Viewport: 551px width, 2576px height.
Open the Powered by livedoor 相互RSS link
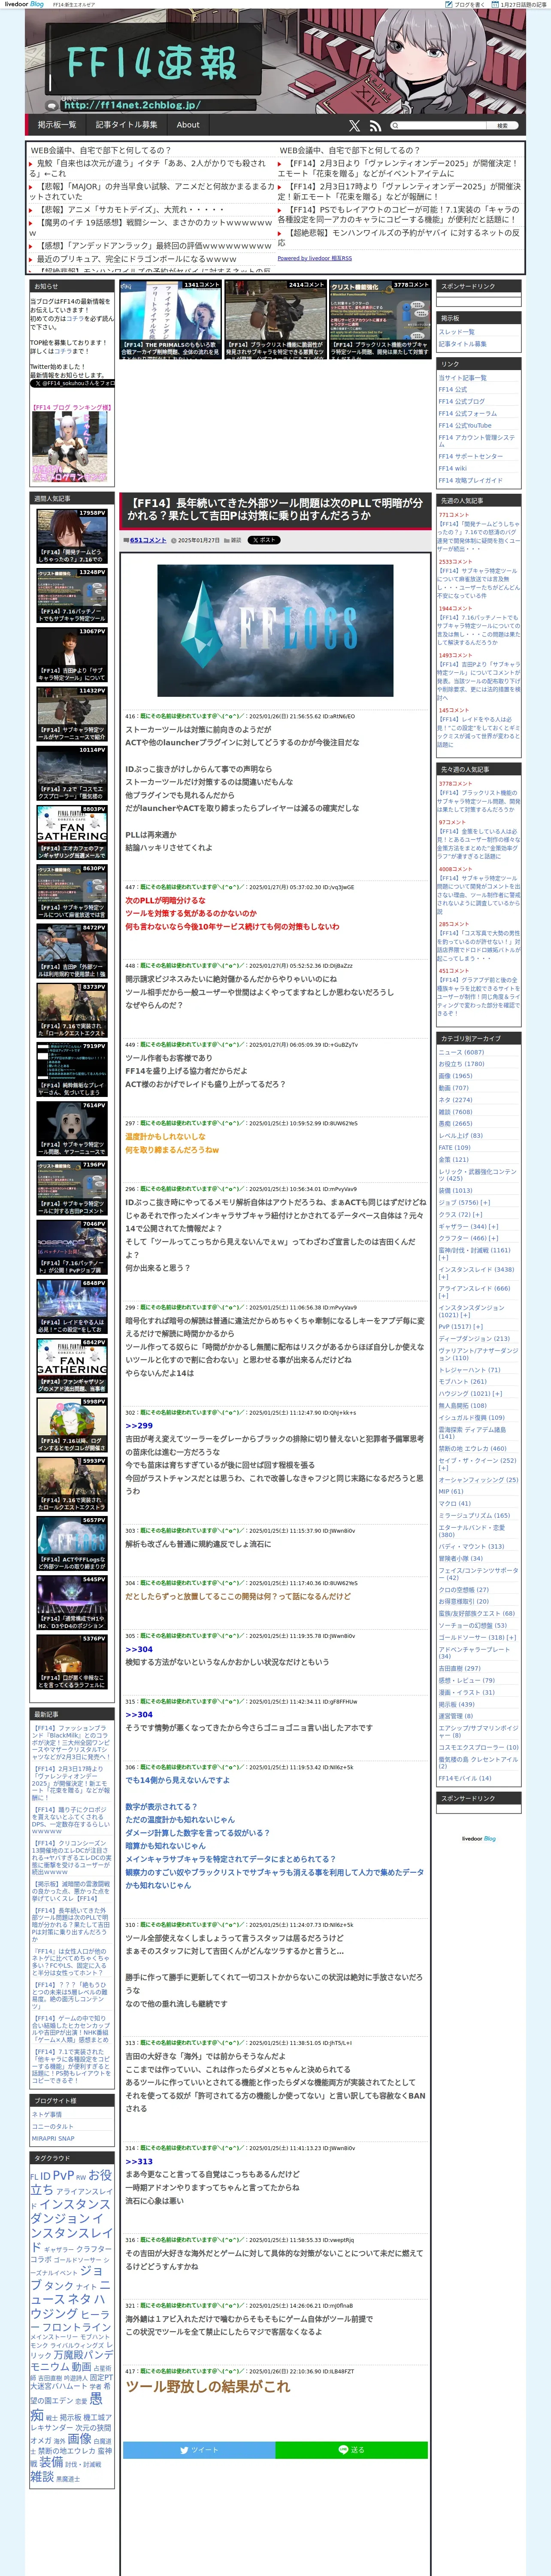314,258
